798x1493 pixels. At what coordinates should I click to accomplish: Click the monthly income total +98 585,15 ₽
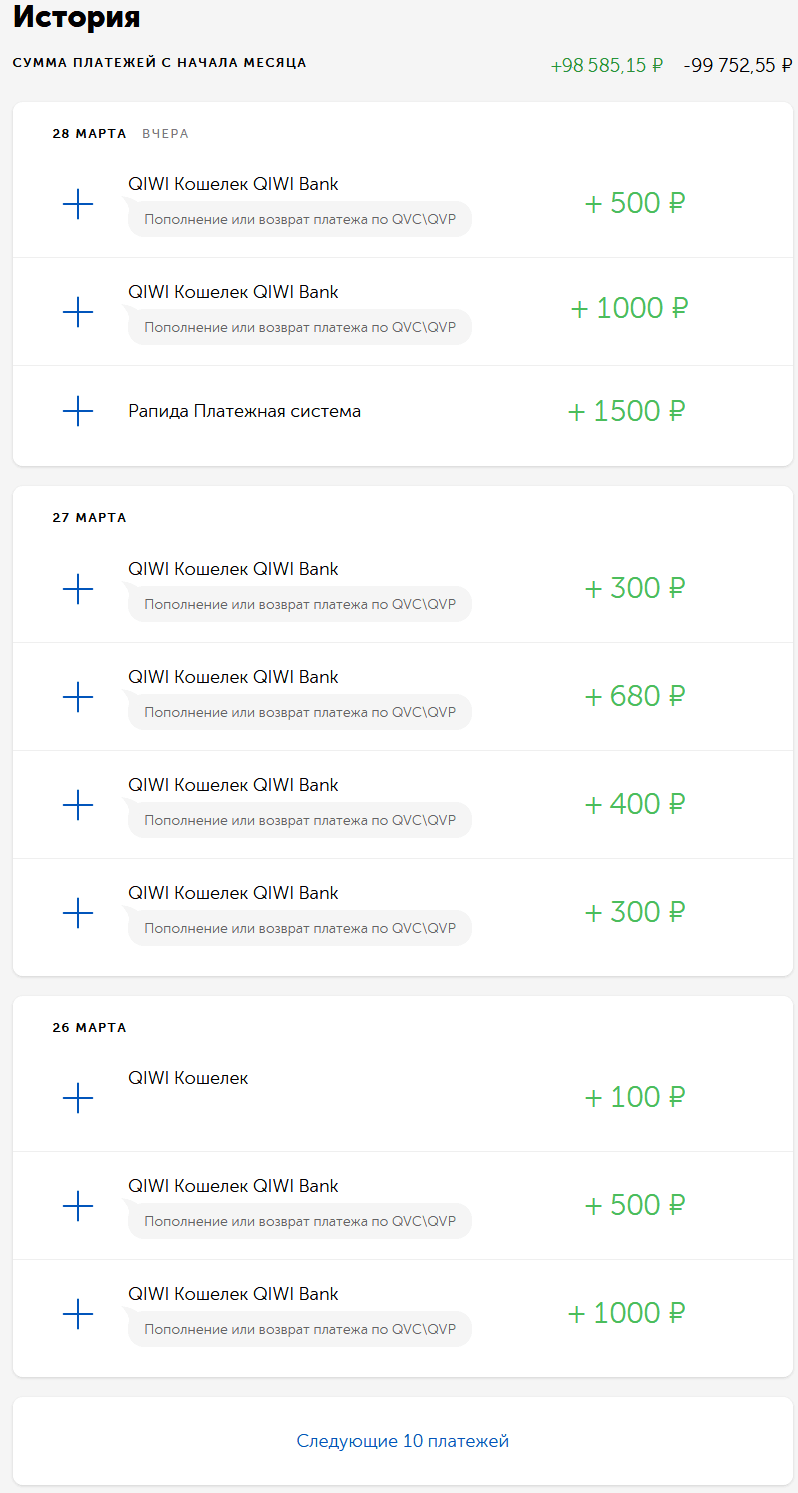(607, 66)
